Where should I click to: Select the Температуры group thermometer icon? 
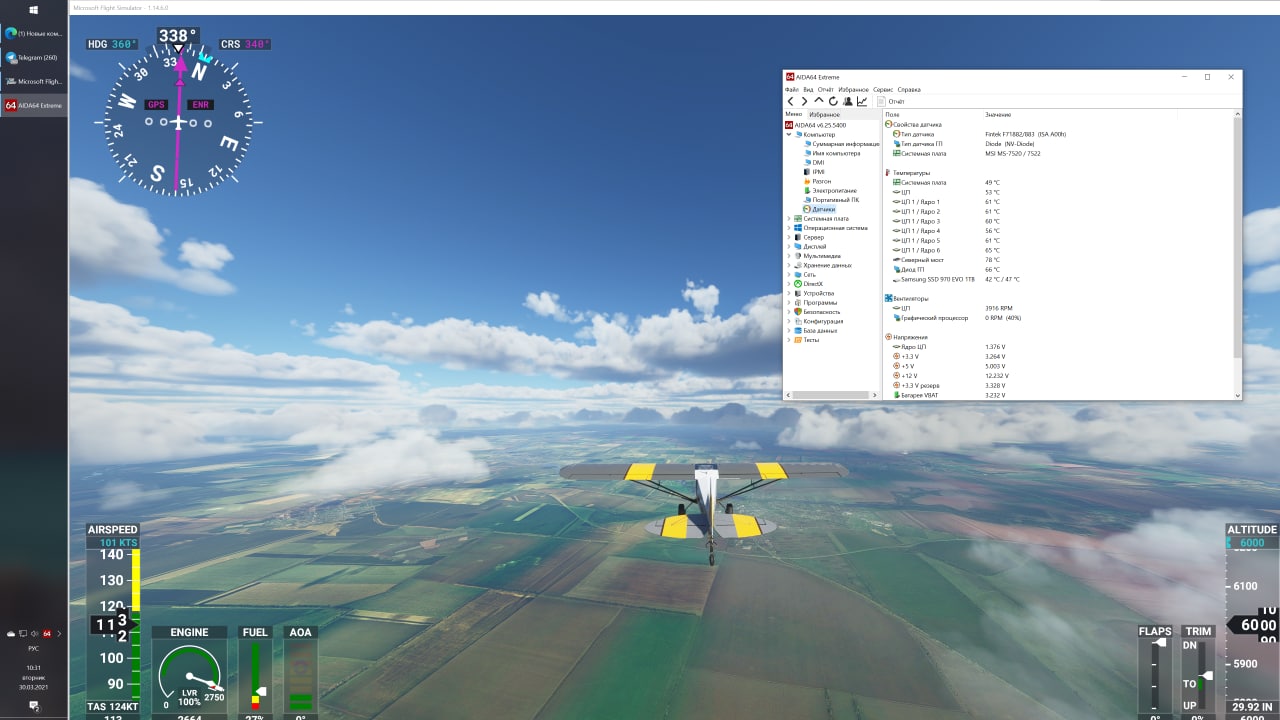tap(888, 173)
